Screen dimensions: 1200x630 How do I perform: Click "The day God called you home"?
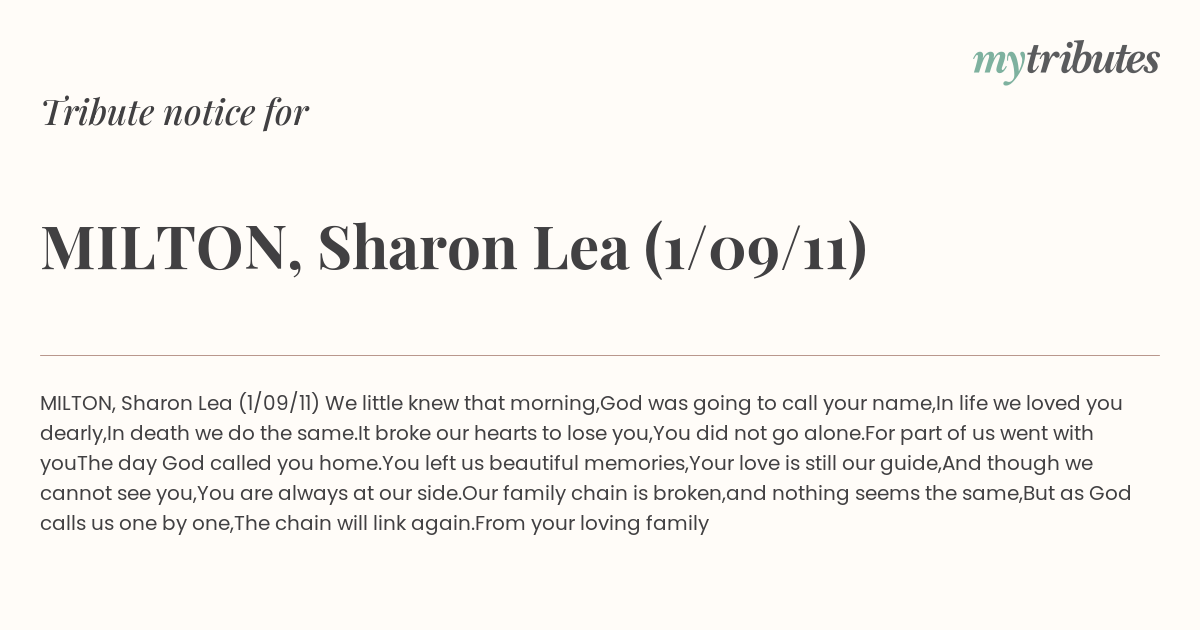227,463
